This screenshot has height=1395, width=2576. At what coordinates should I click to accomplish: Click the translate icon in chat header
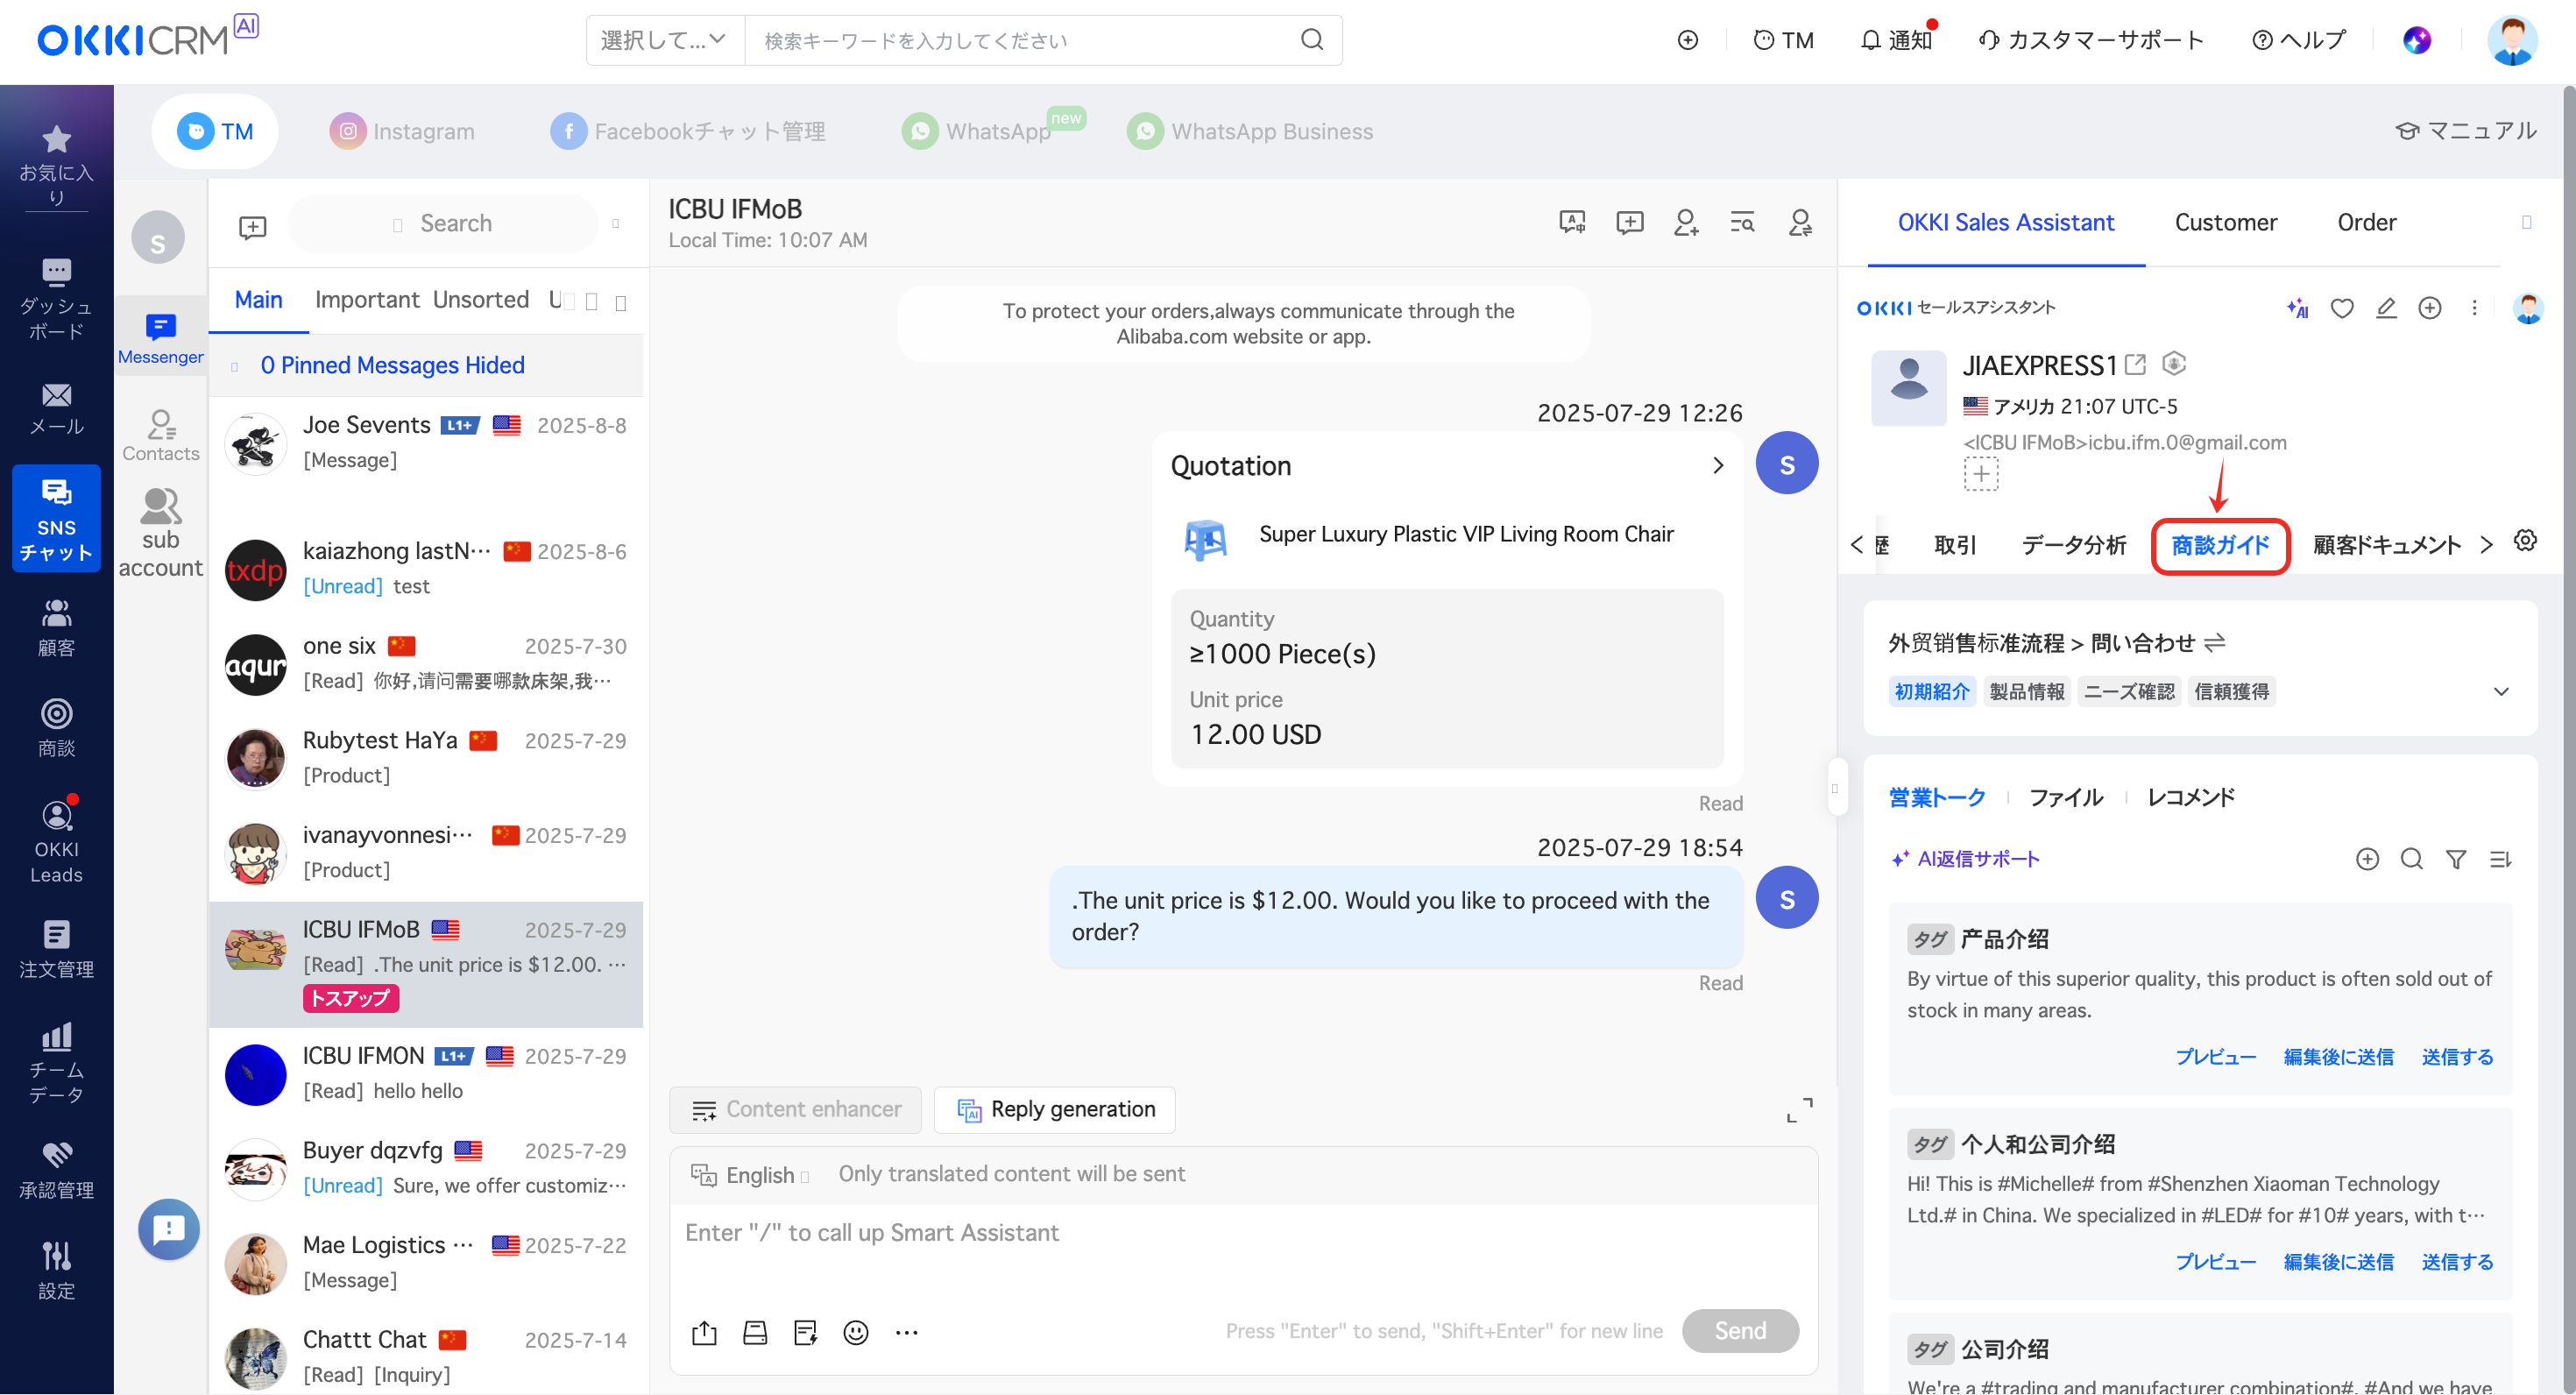(x=1572, y=222)
